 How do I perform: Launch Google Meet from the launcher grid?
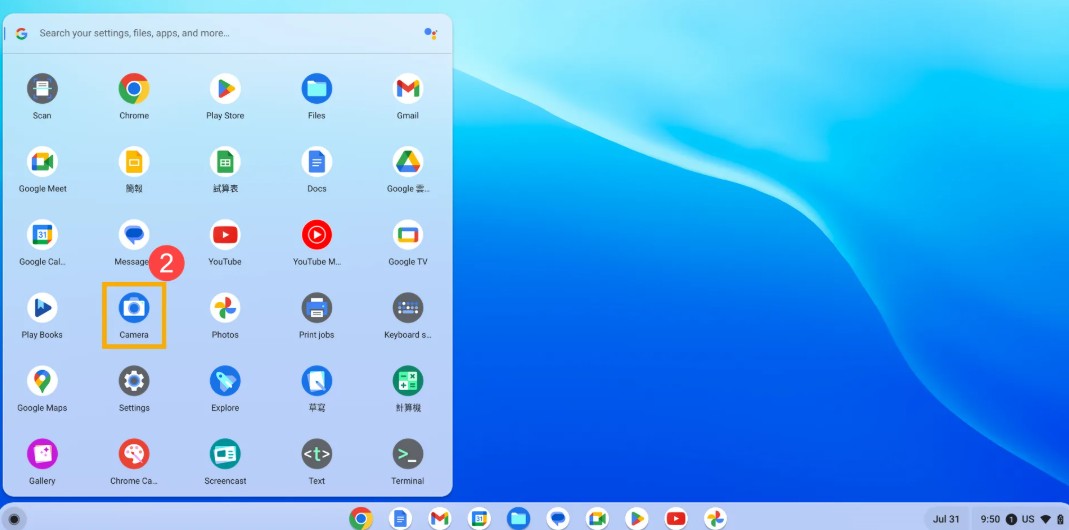[42, 162]
